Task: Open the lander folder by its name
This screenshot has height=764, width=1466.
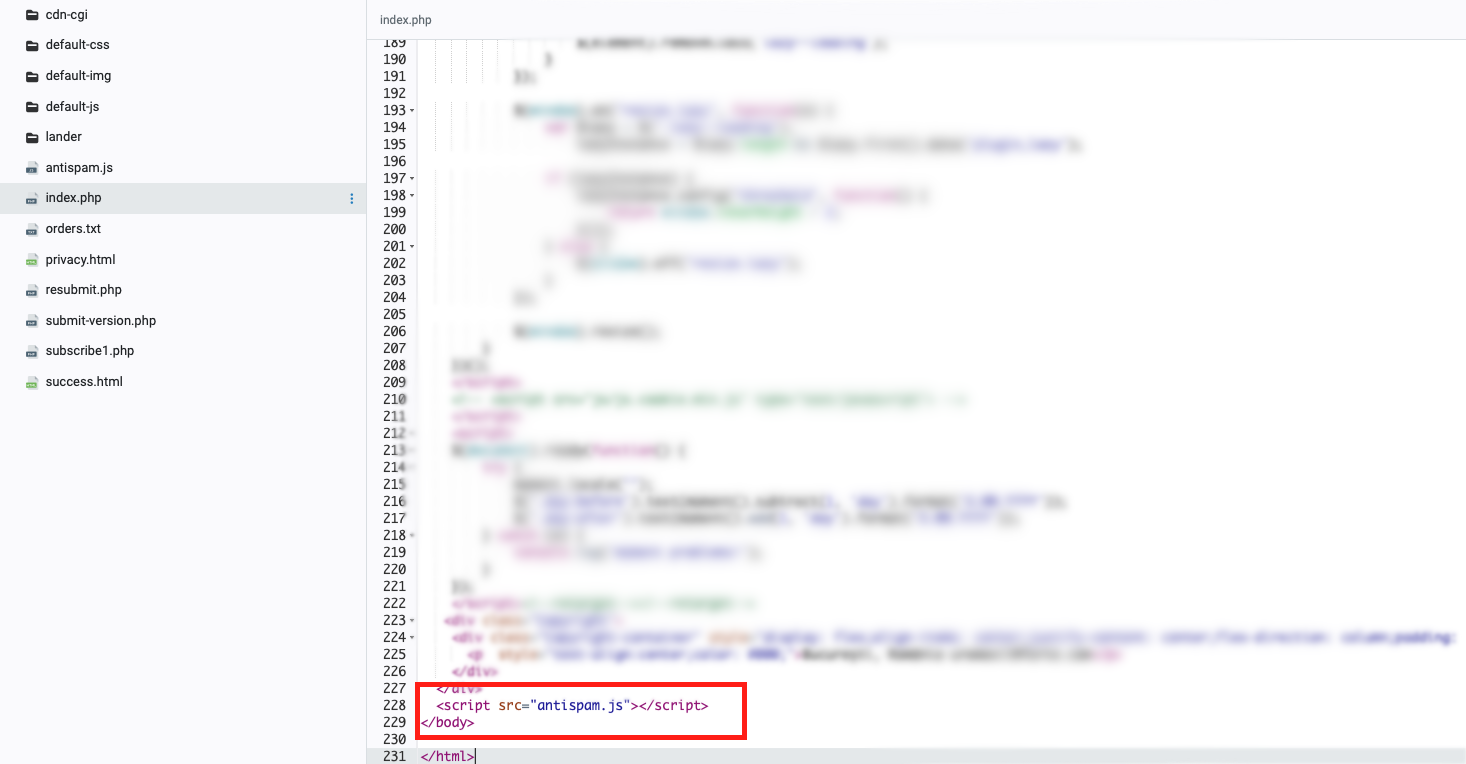Action: pos(64,137)
